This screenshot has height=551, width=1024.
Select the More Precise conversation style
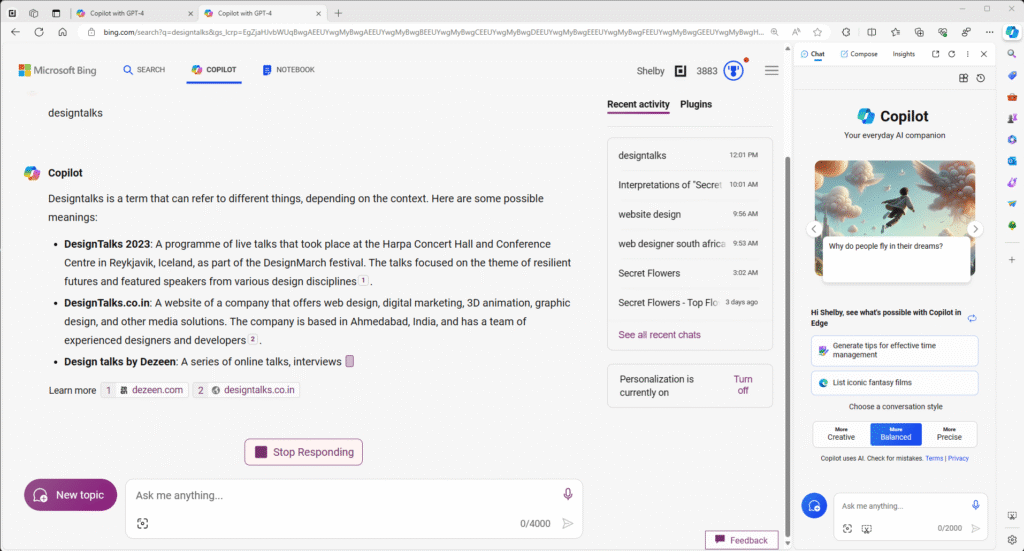[949, 433]
